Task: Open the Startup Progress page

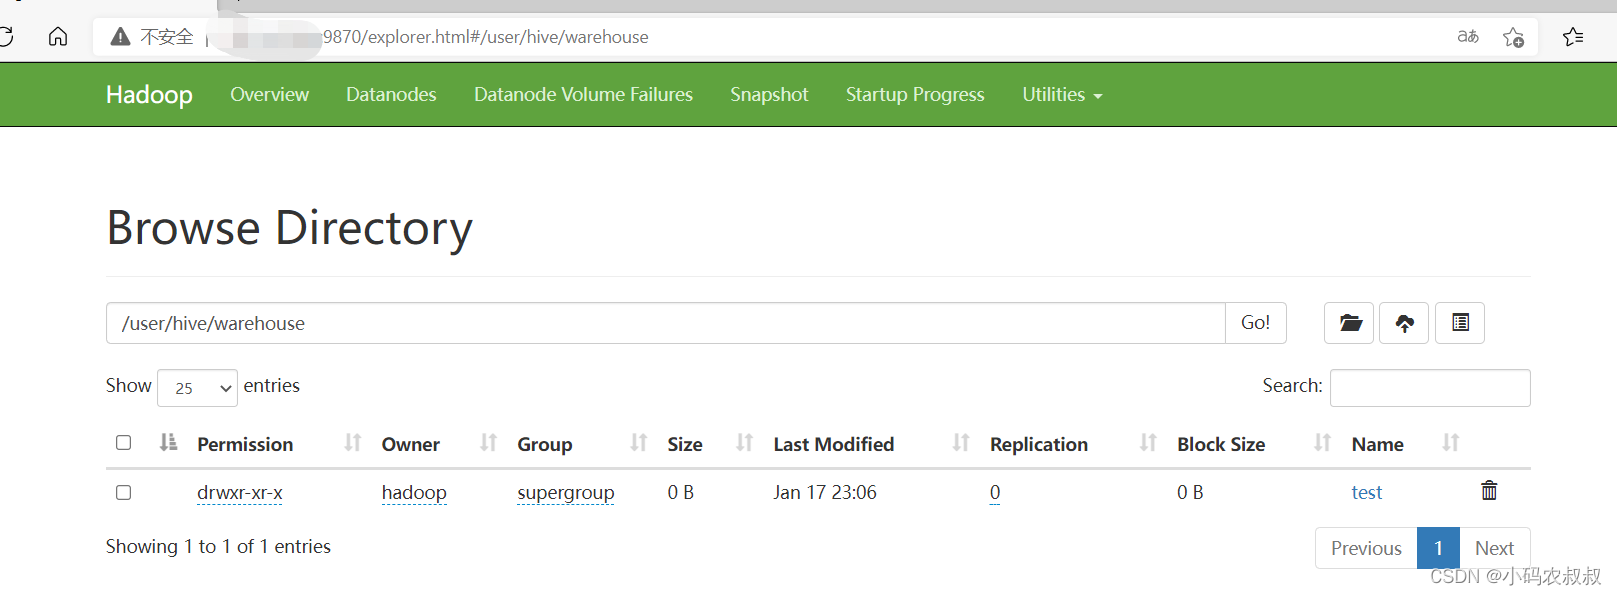Action: [915, 94]
